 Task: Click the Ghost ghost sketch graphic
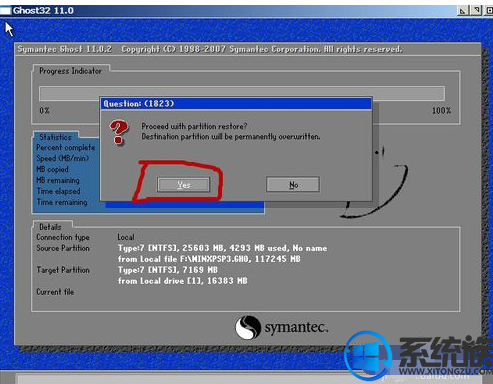pyautogui.click(x=376, y=182)
